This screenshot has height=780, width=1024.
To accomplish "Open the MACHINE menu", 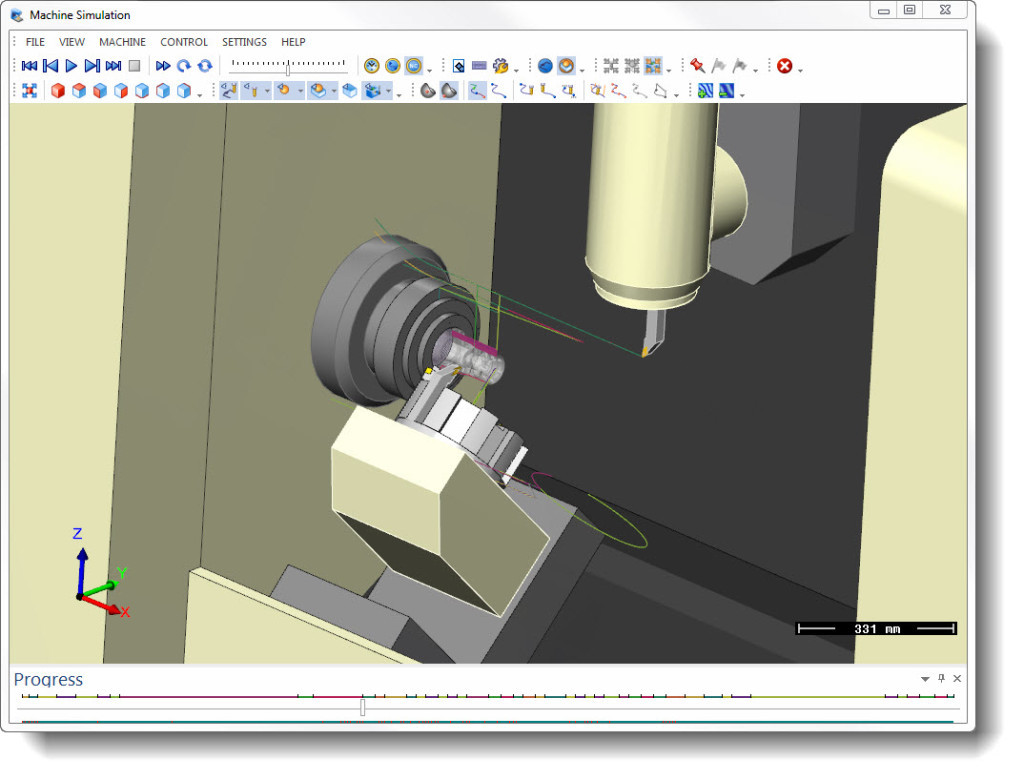I will (x=122, y=42).
